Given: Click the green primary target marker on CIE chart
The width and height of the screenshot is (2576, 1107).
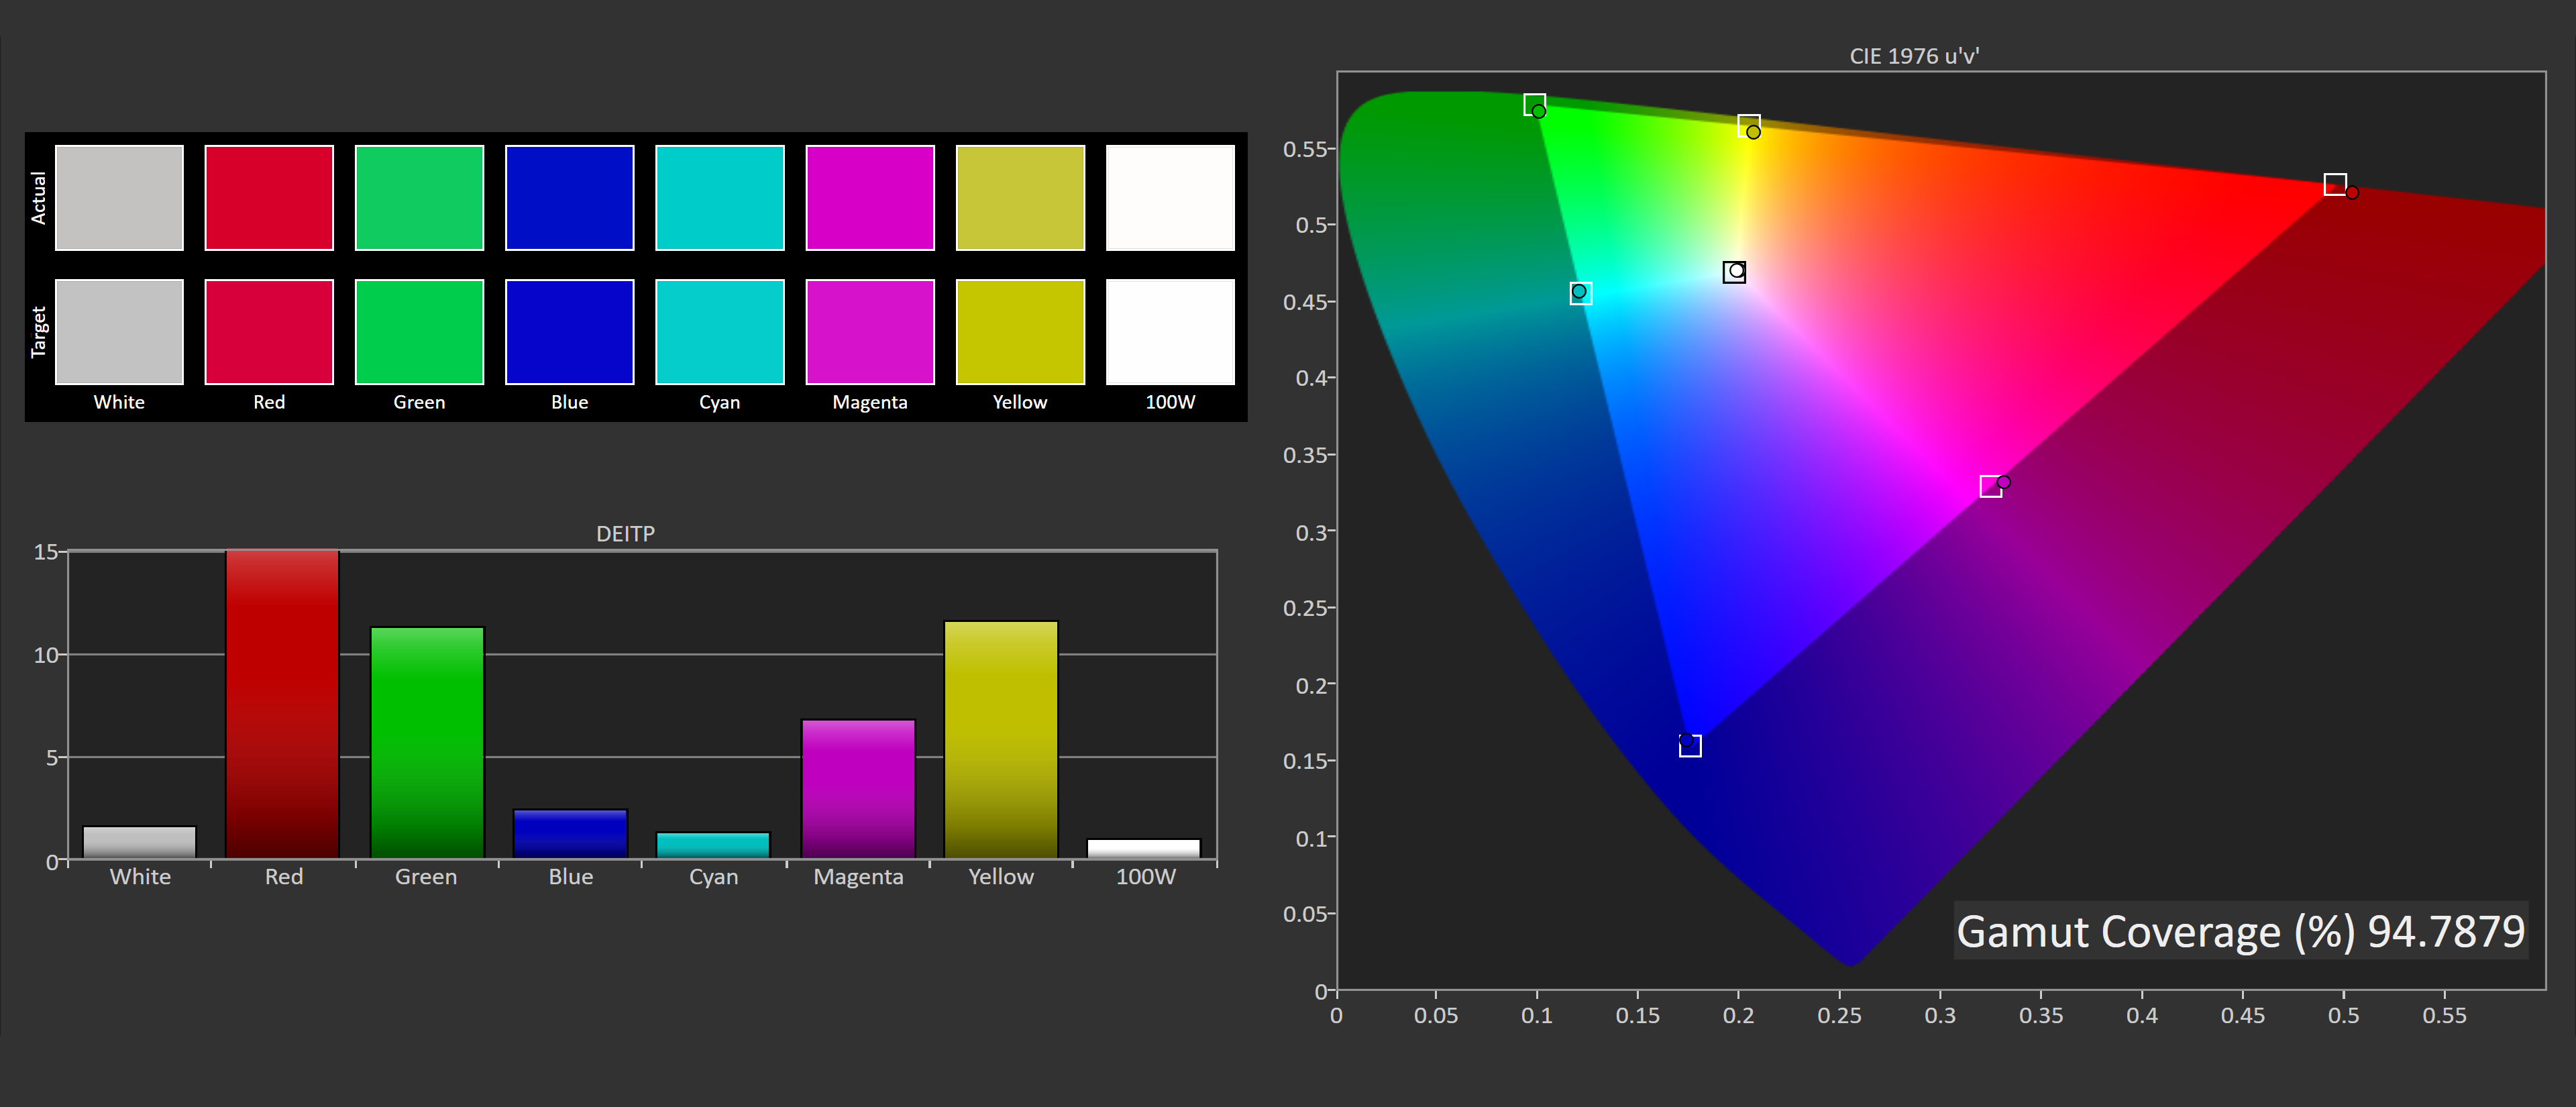Looking at the screenshot, I should (x=1534, y=104).
